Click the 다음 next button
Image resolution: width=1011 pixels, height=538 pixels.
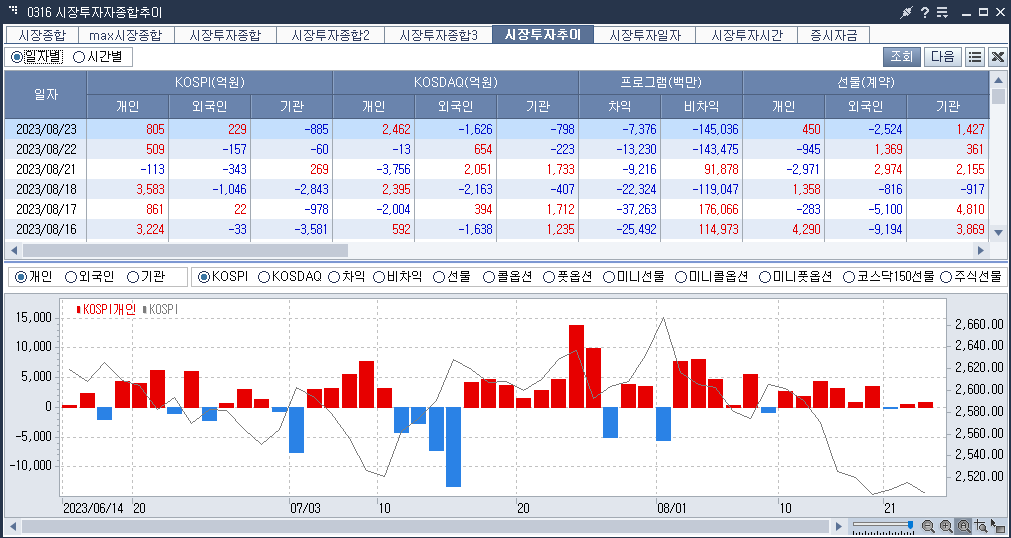click(943, 57)
